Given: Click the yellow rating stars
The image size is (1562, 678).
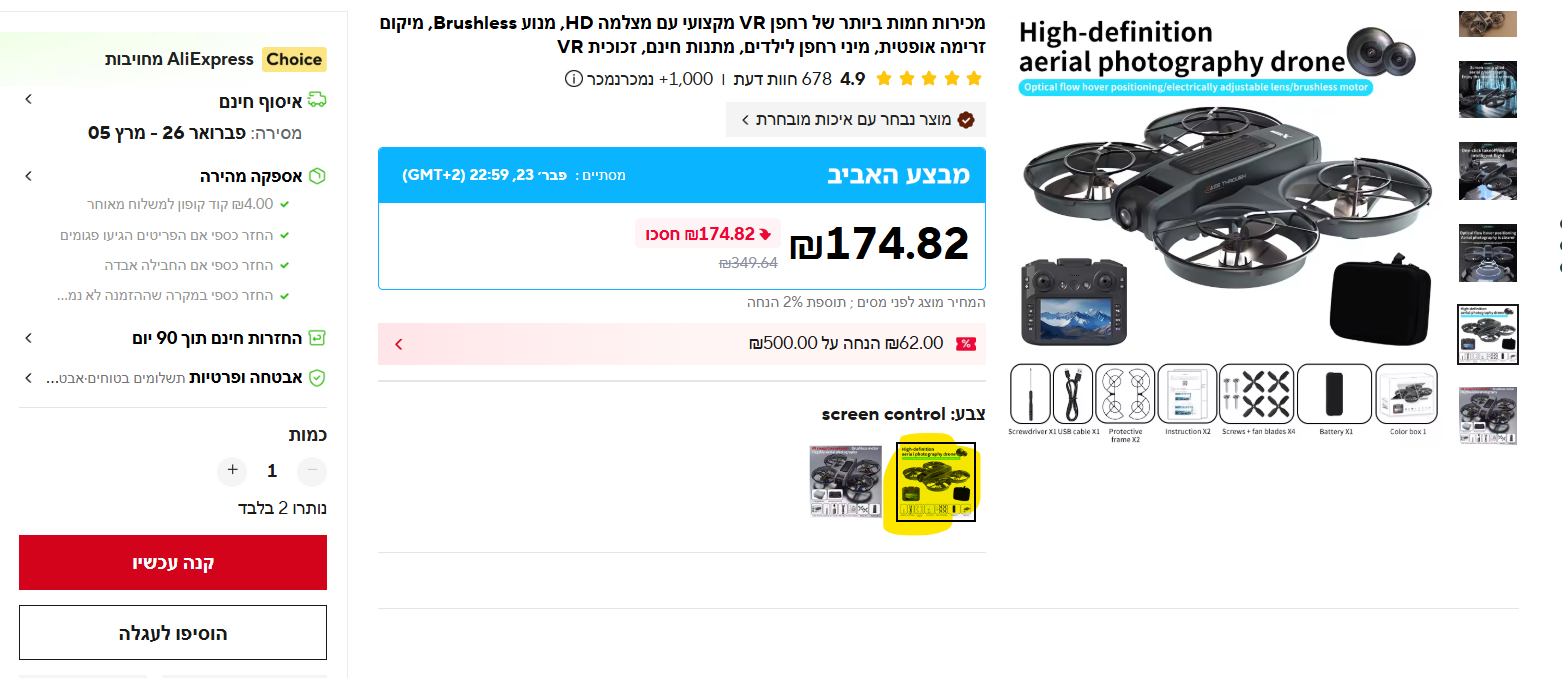Looking at the screenshot, I should (x=929, y=79).
